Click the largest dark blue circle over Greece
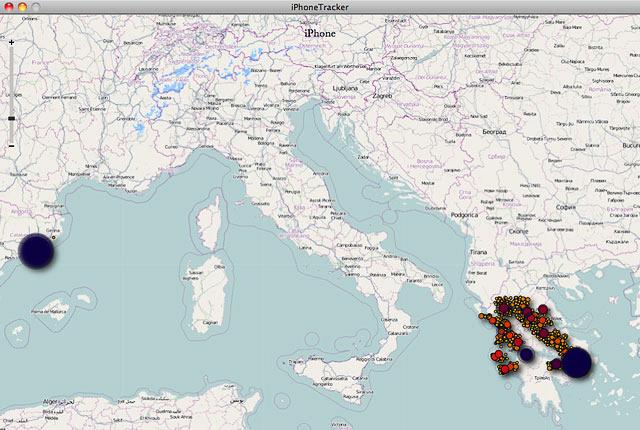 point(576,362)
